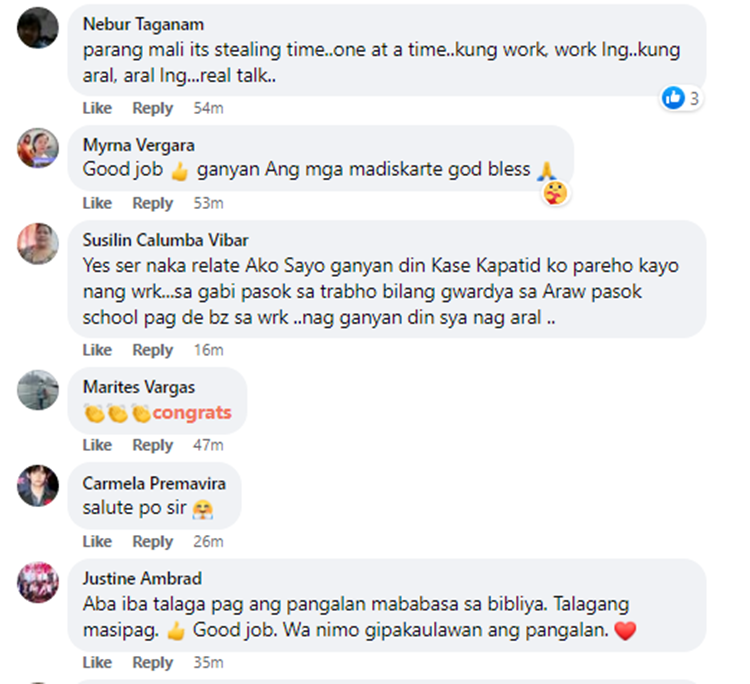Open the care reaction on Myrna Vergara's comment
This screenshot has height=684, width=750.
pos(555,193)
